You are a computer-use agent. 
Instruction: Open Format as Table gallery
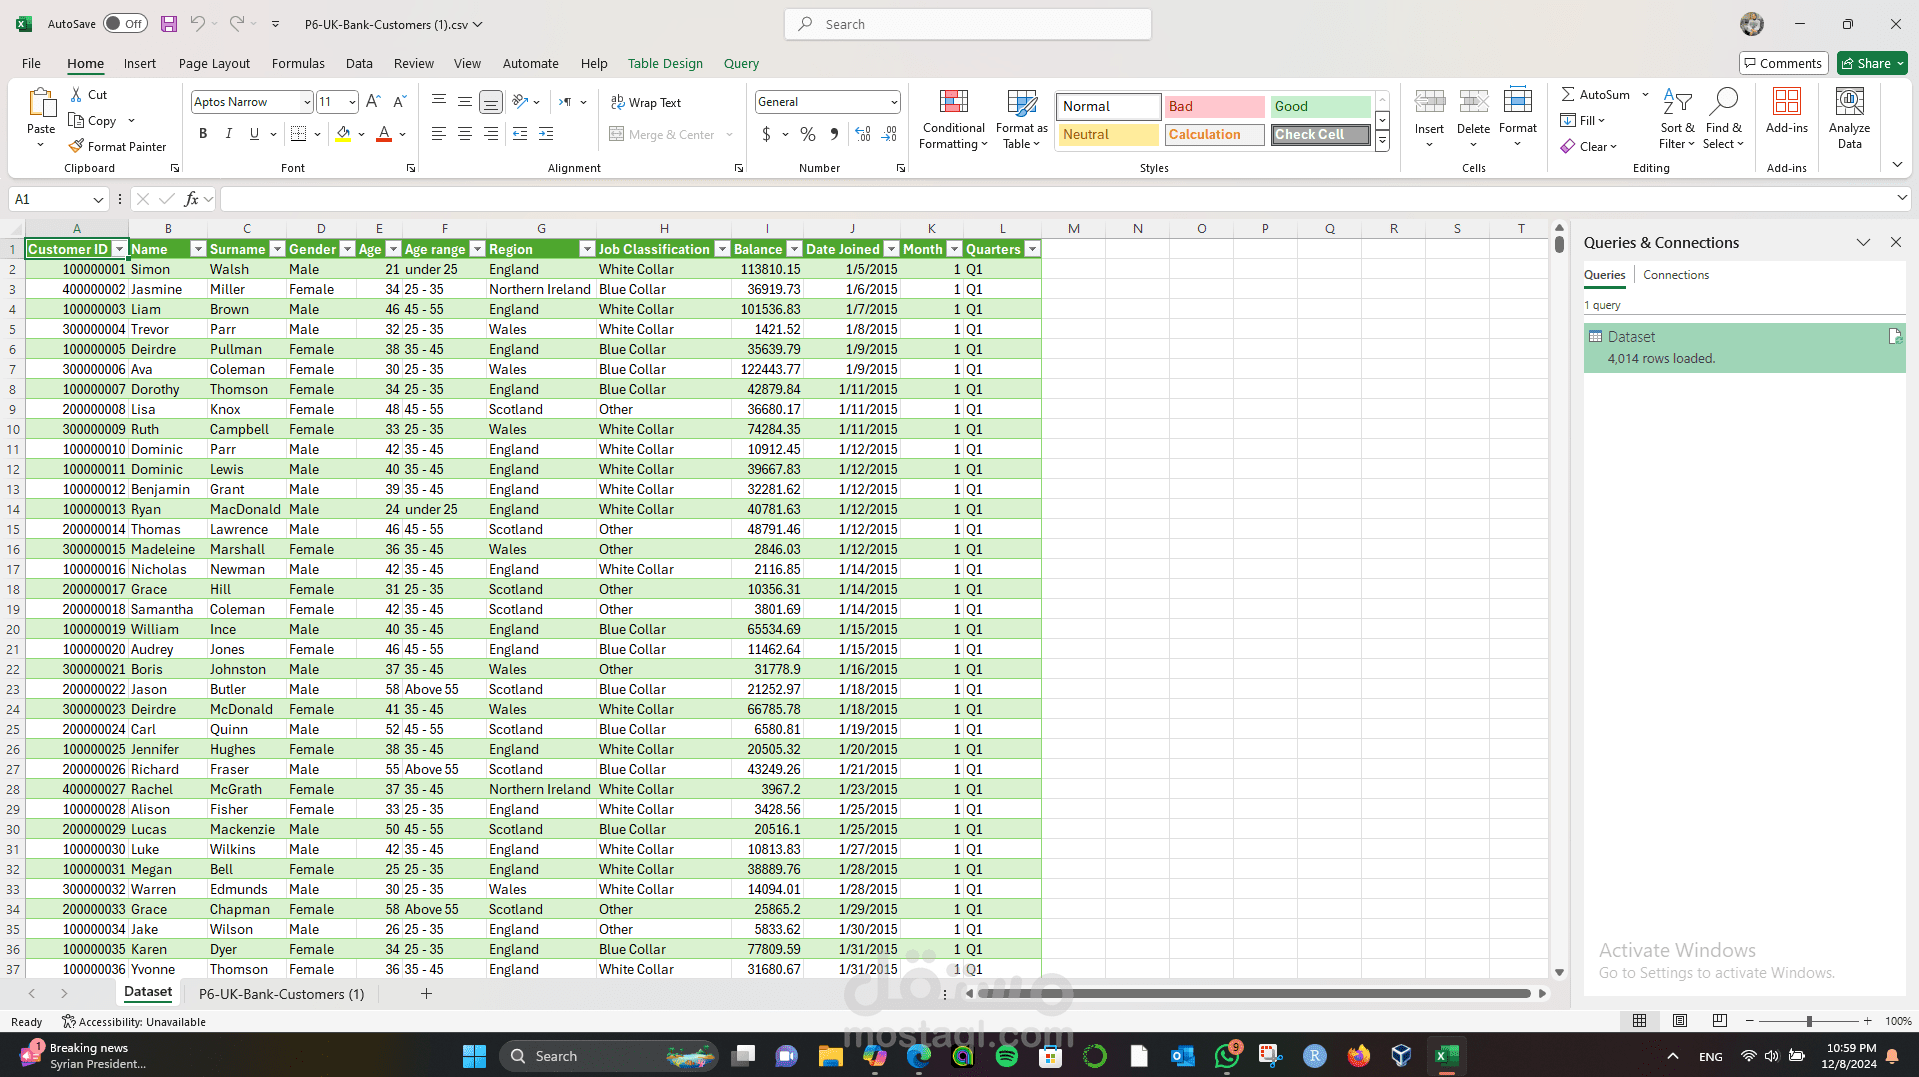[x=1022, y=120]
